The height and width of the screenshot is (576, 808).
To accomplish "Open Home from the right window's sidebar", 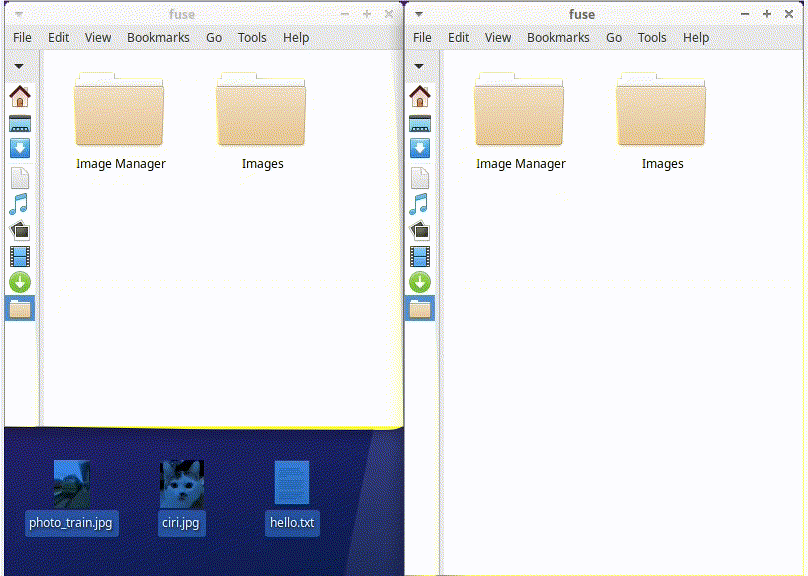I will click(420, 96).
